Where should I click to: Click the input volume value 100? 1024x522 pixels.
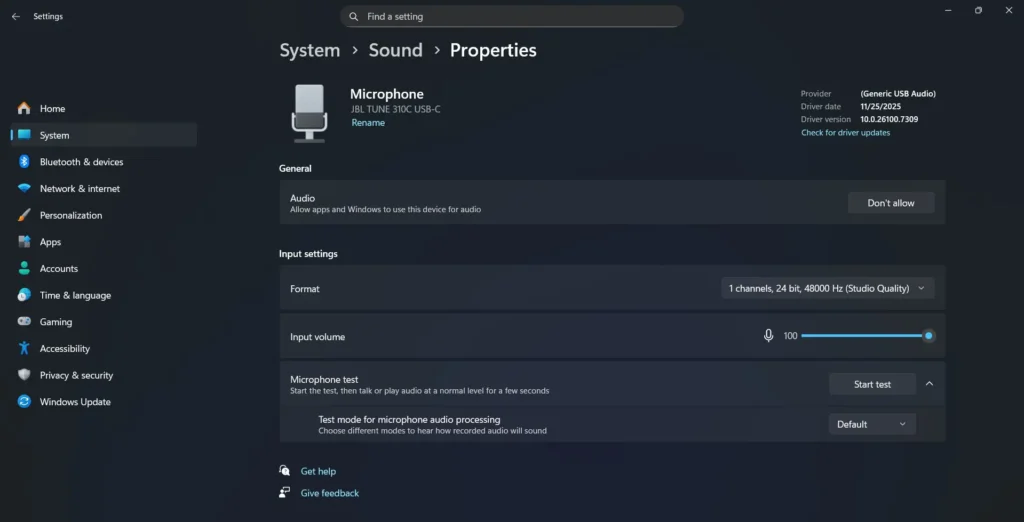[790, 336]
